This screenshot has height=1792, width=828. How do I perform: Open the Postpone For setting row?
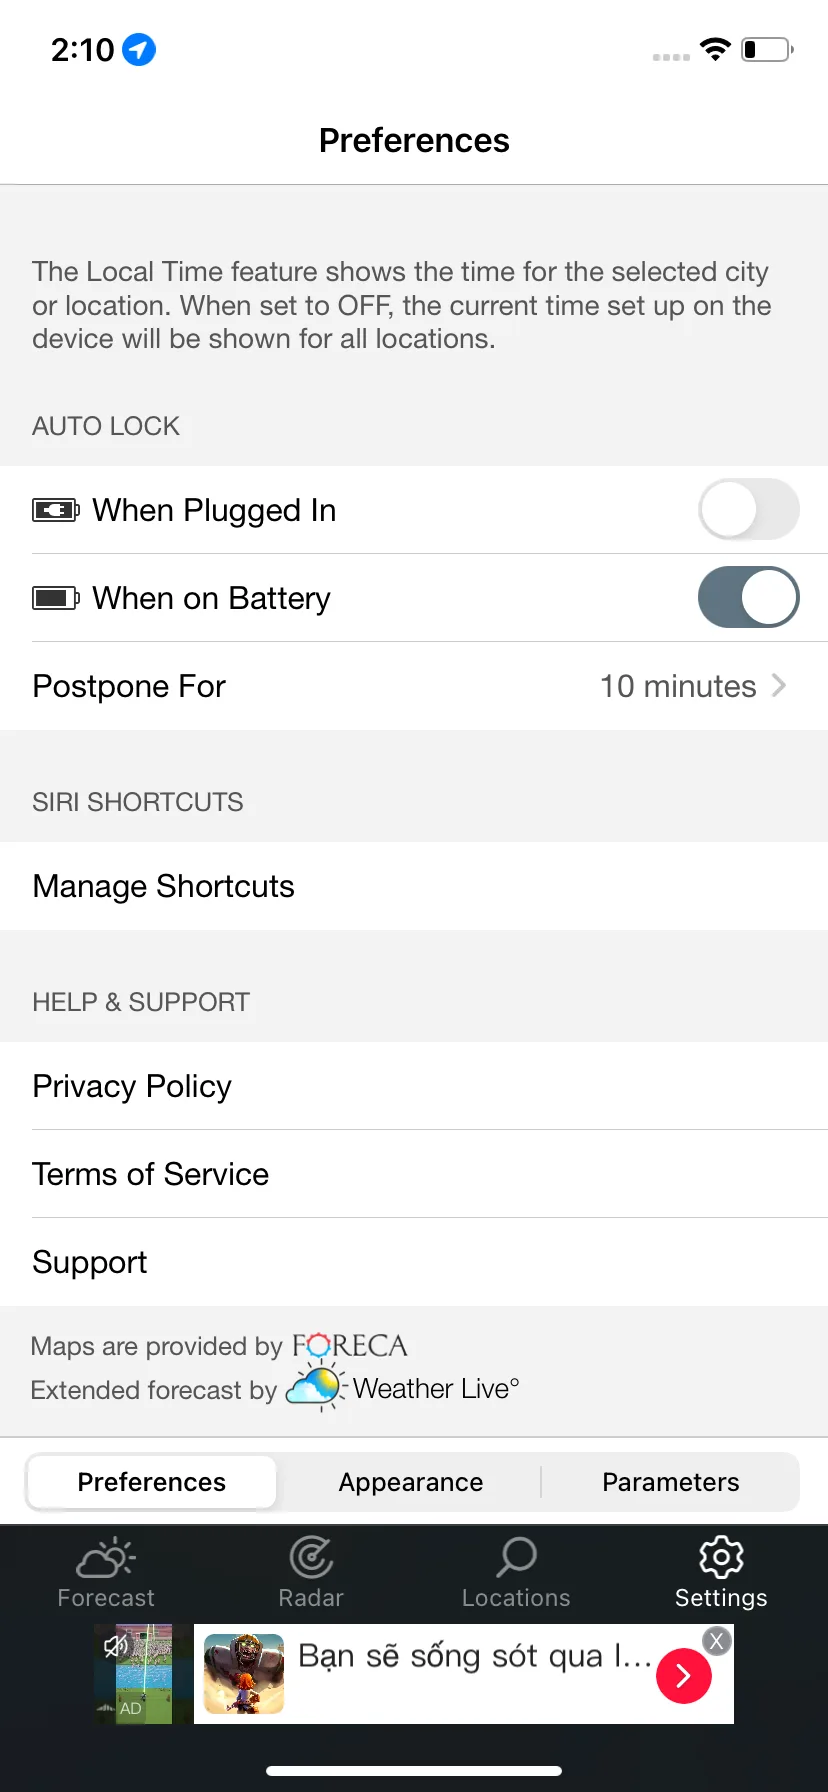400,686
